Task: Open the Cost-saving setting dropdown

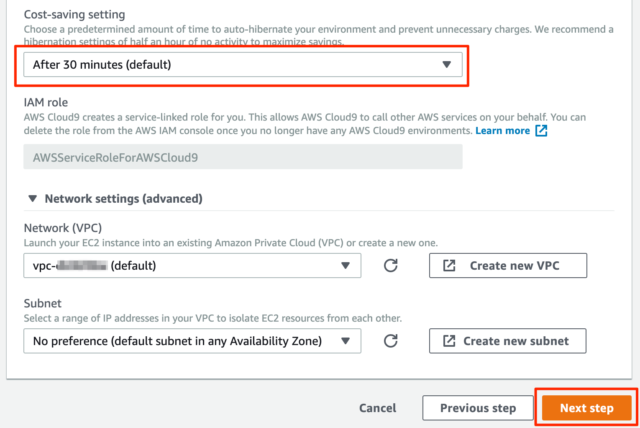Action: coord(243,64)
